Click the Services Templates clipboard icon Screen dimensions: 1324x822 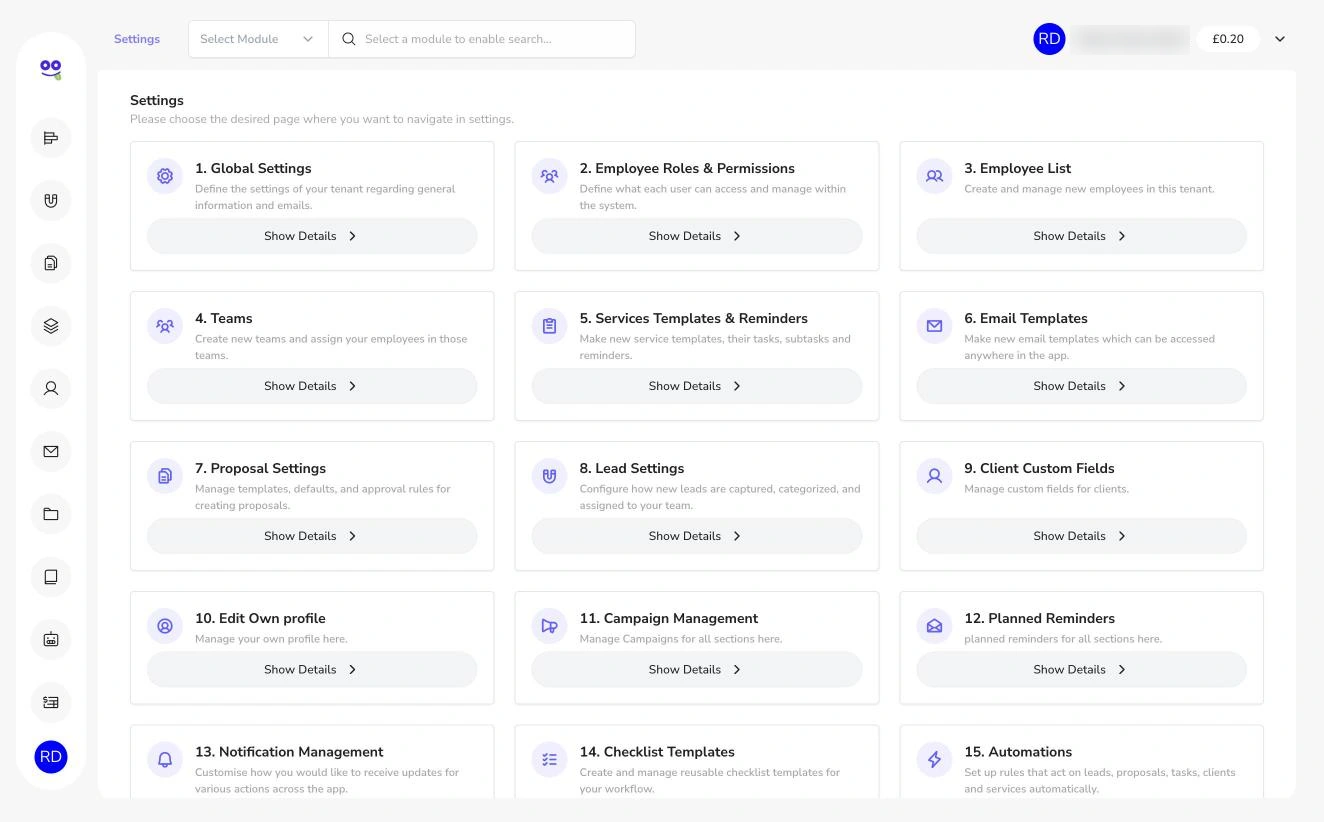point(549,326)
